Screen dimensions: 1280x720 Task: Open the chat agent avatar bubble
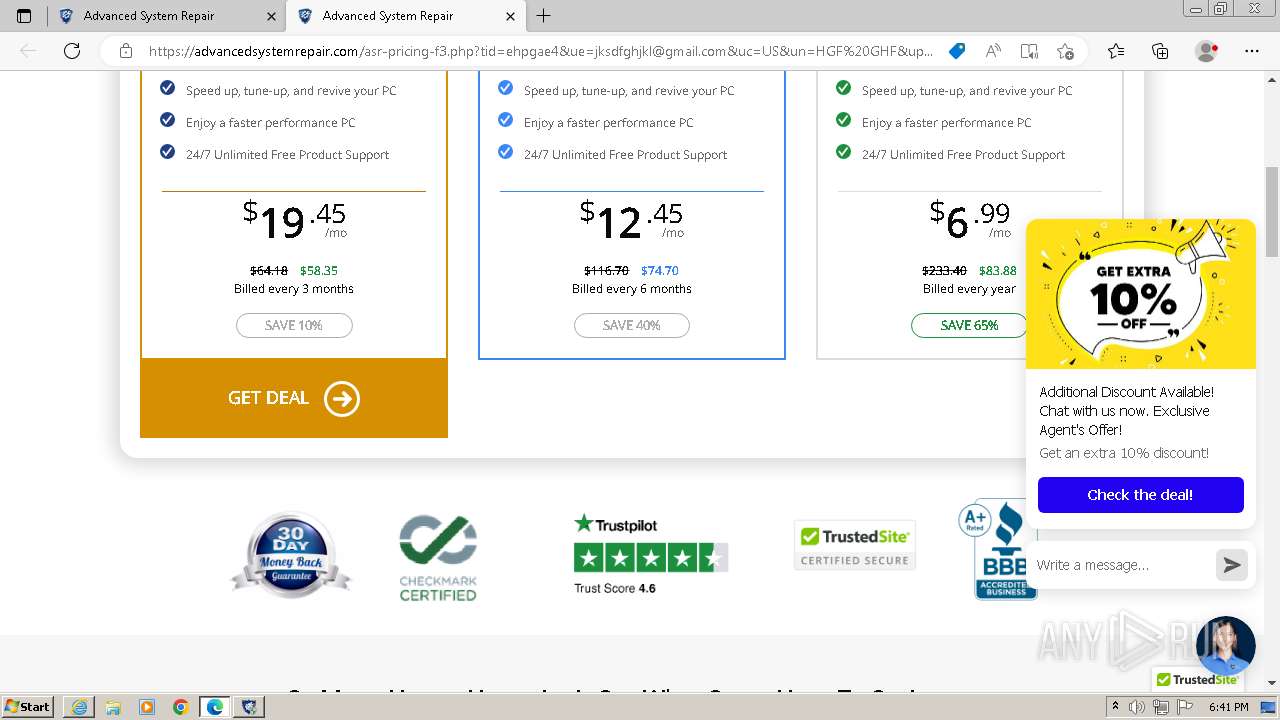[1225, 645]
